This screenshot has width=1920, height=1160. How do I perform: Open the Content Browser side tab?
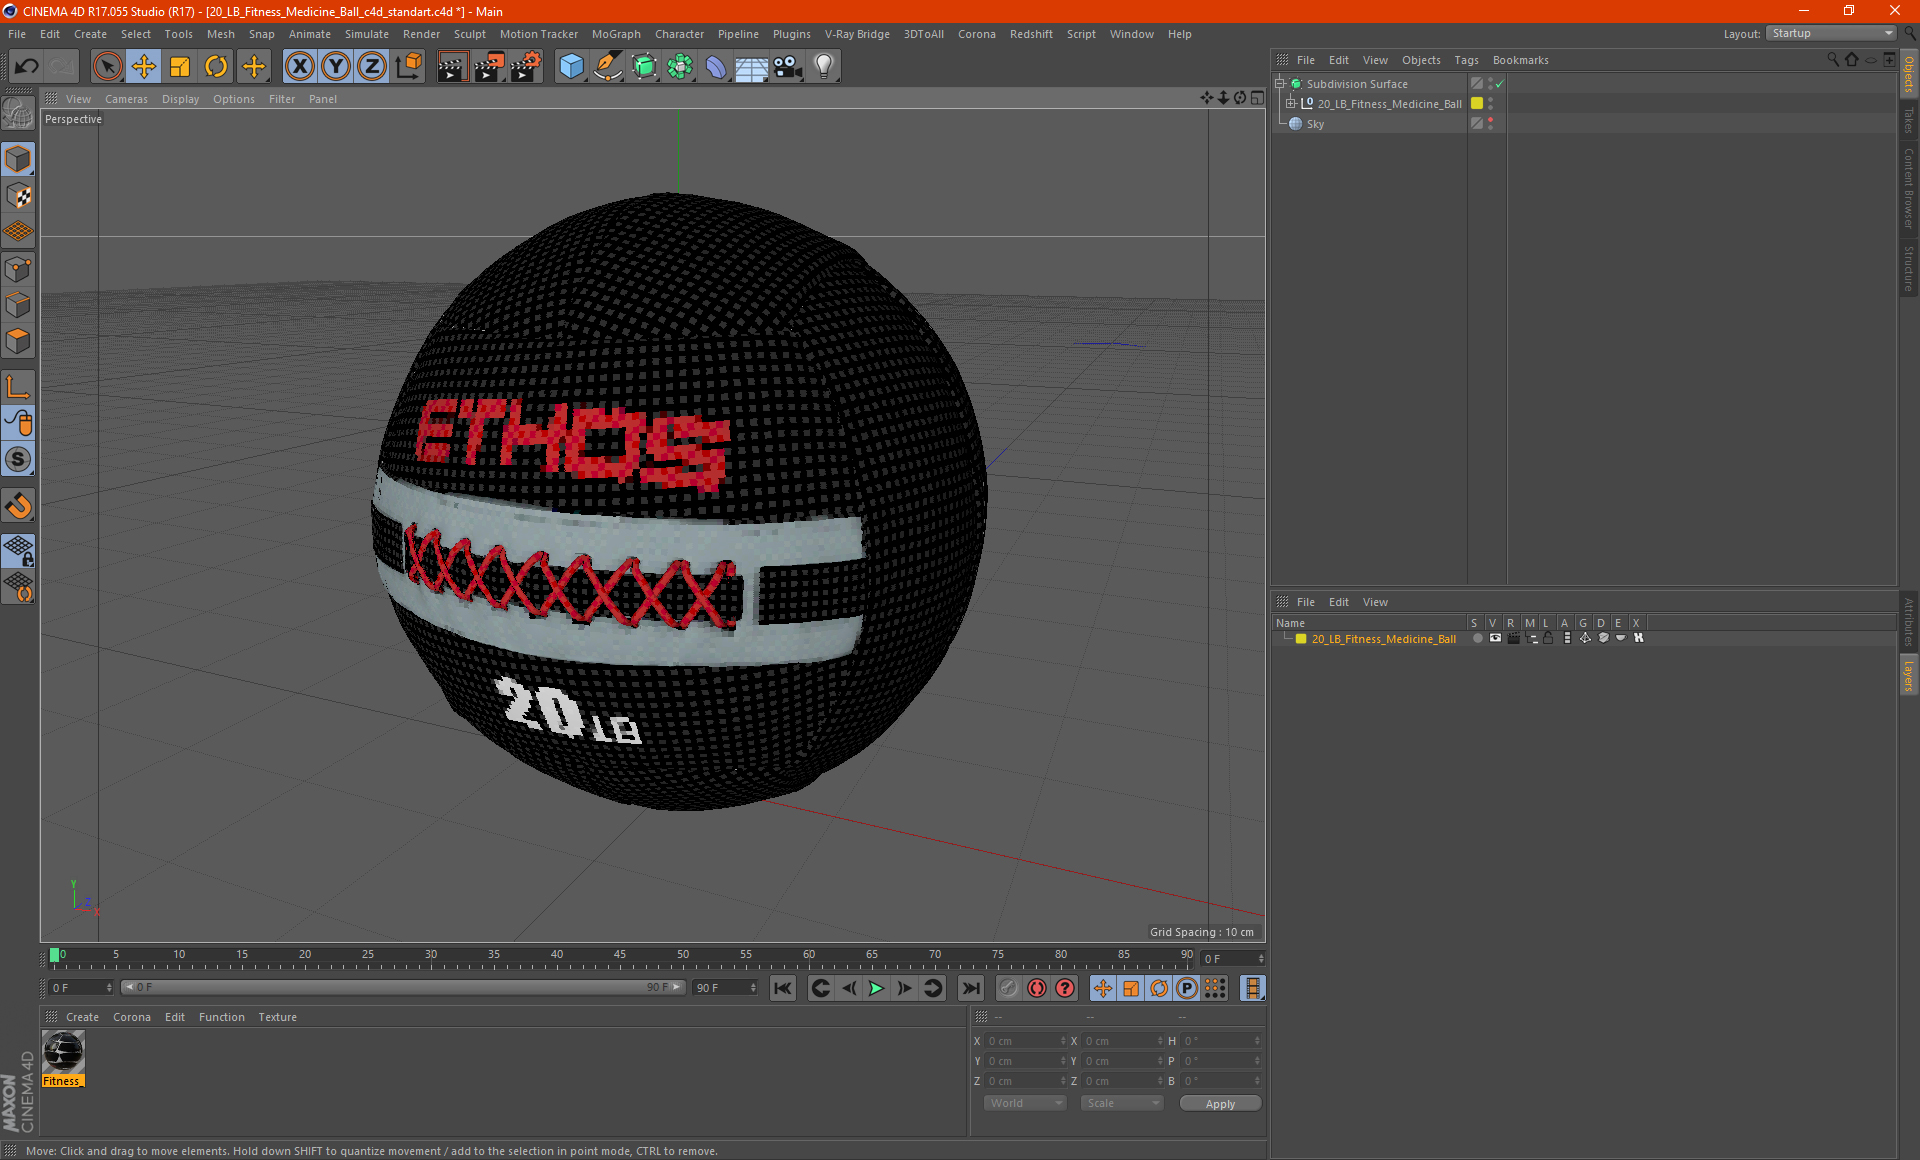coord(1908,188)
